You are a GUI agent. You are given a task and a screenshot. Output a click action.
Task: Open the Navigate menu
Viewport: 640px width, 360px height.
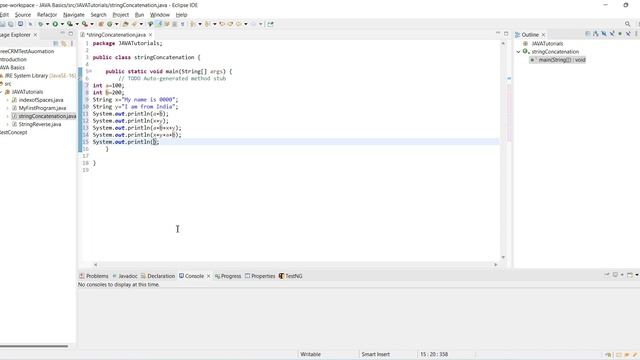click(x=73, y=15)
